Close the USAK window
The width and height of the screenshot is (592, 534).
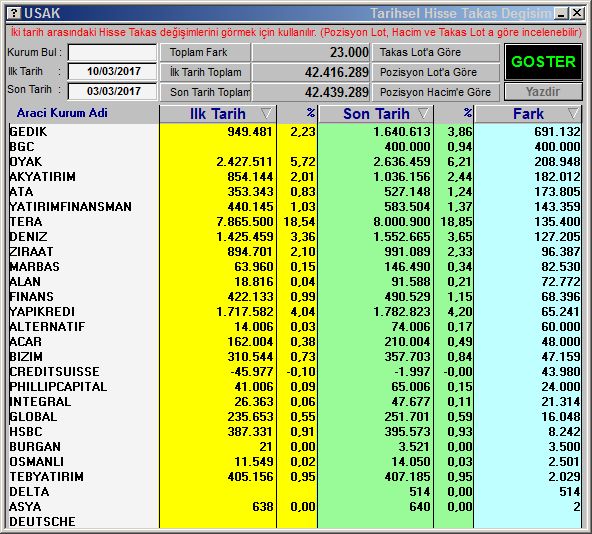tap(577, 14)
